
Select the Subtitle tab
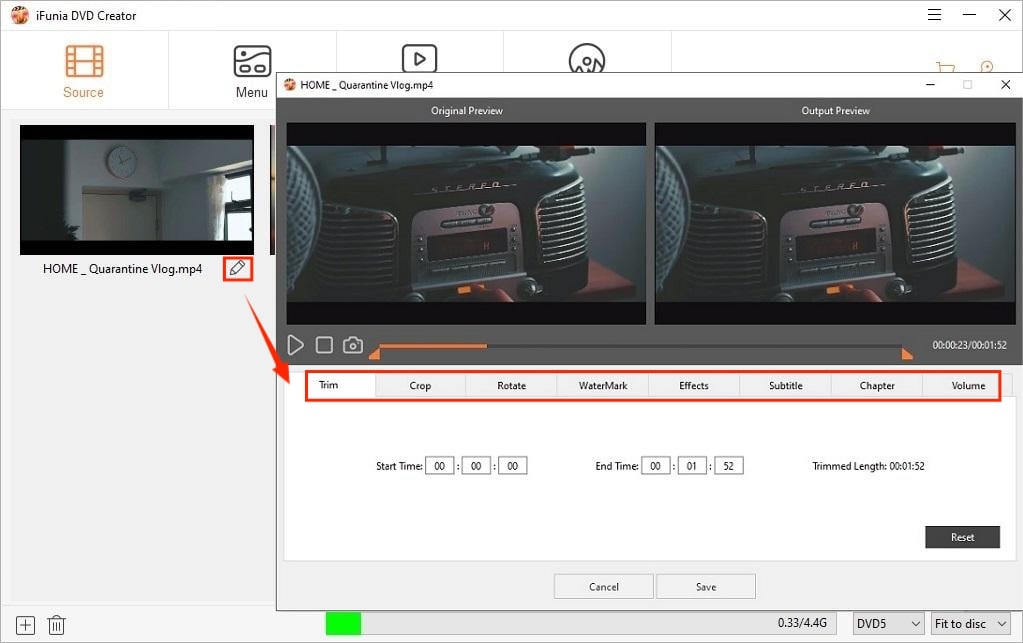point(785,386)
